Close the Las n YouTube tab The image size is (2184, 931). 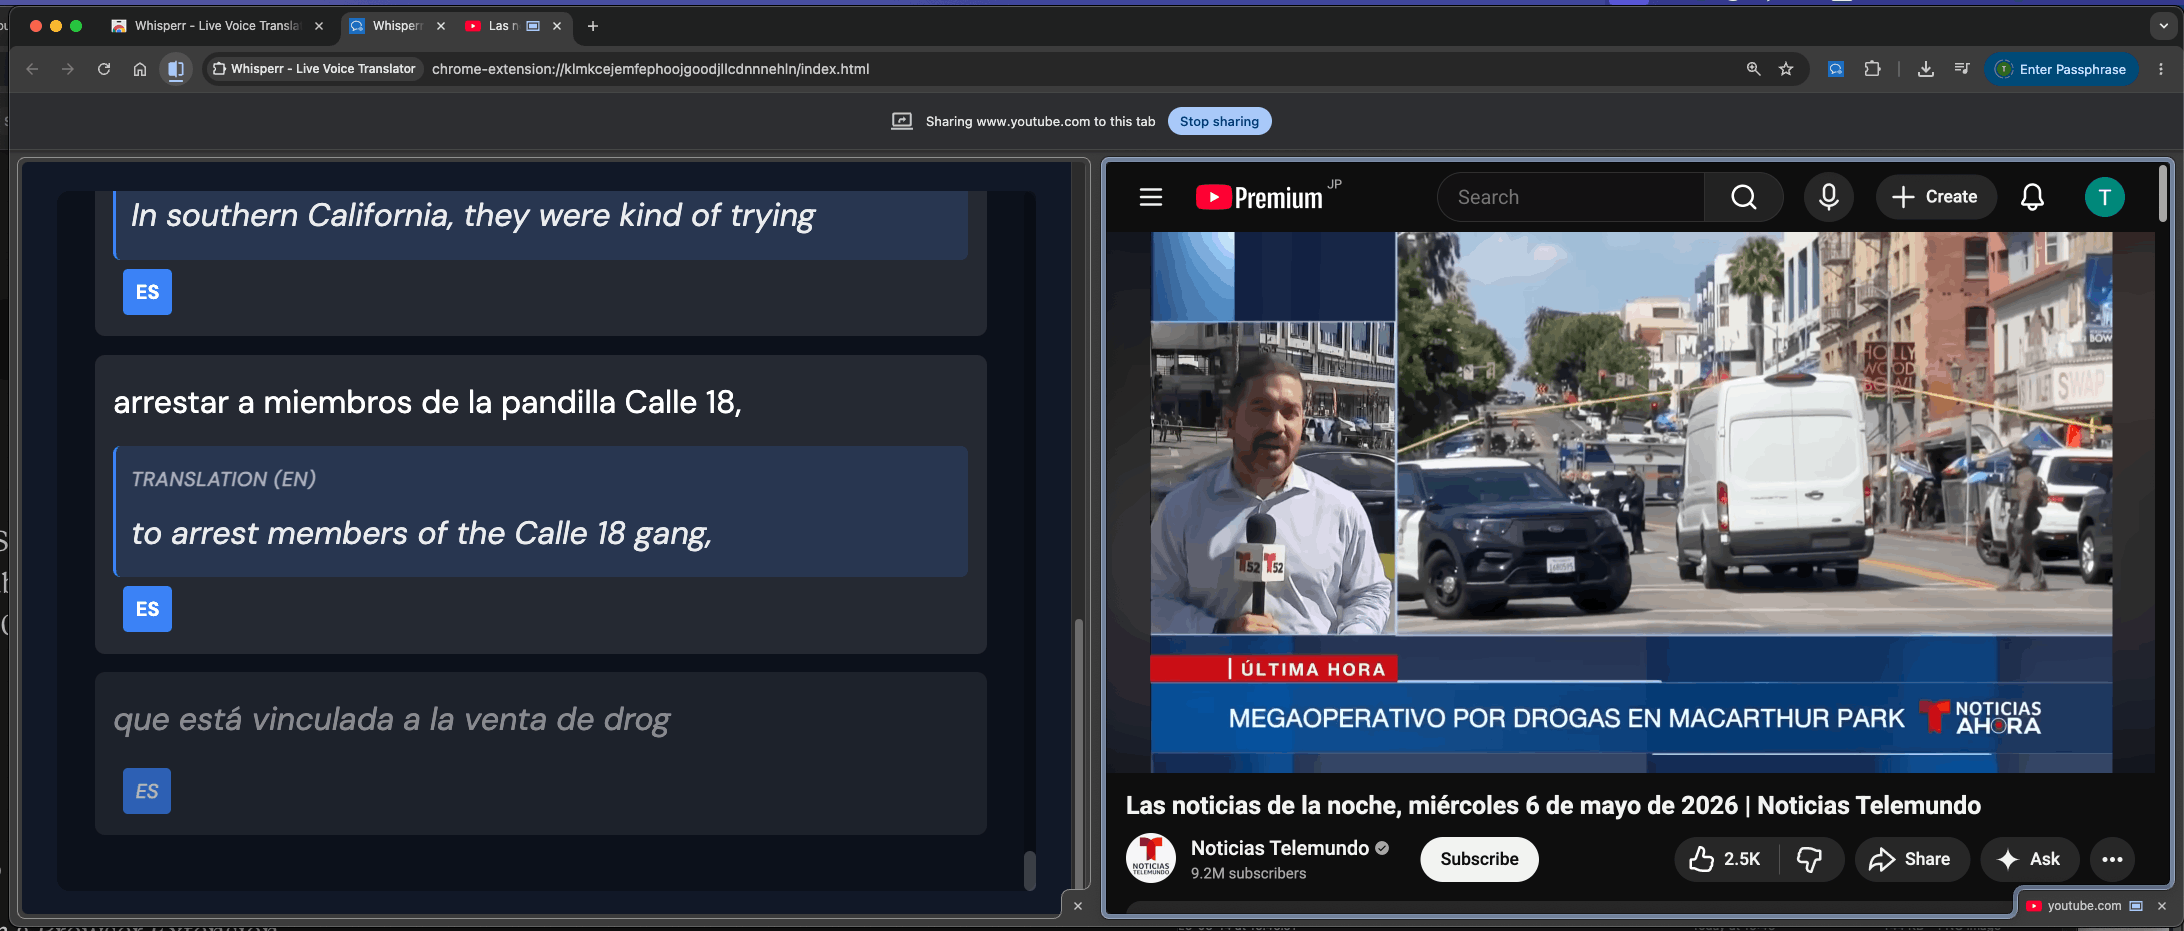(557, 26)
